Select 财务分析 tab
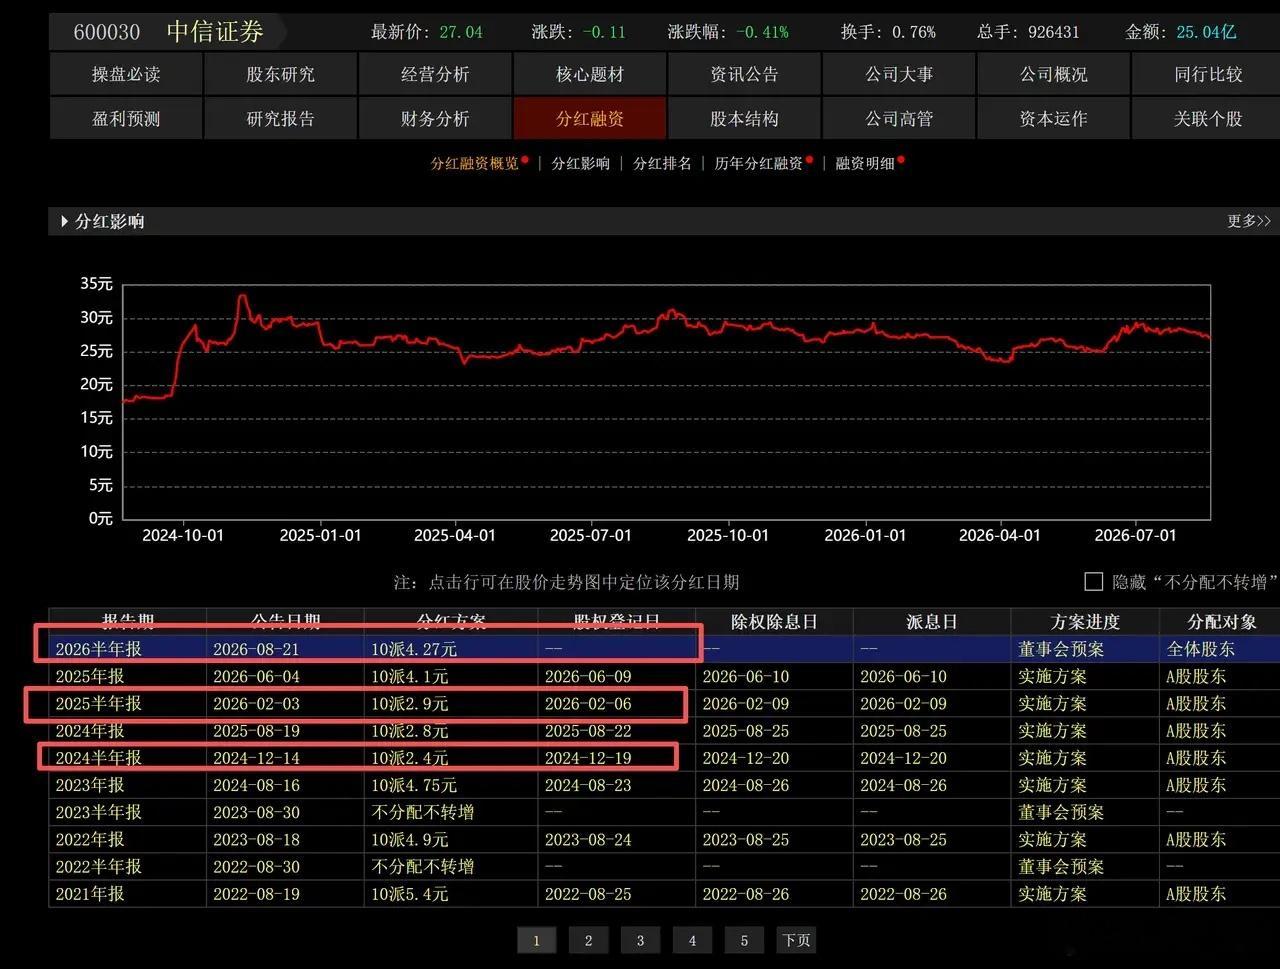This screenshot has height=969, width=1280. 435,118
